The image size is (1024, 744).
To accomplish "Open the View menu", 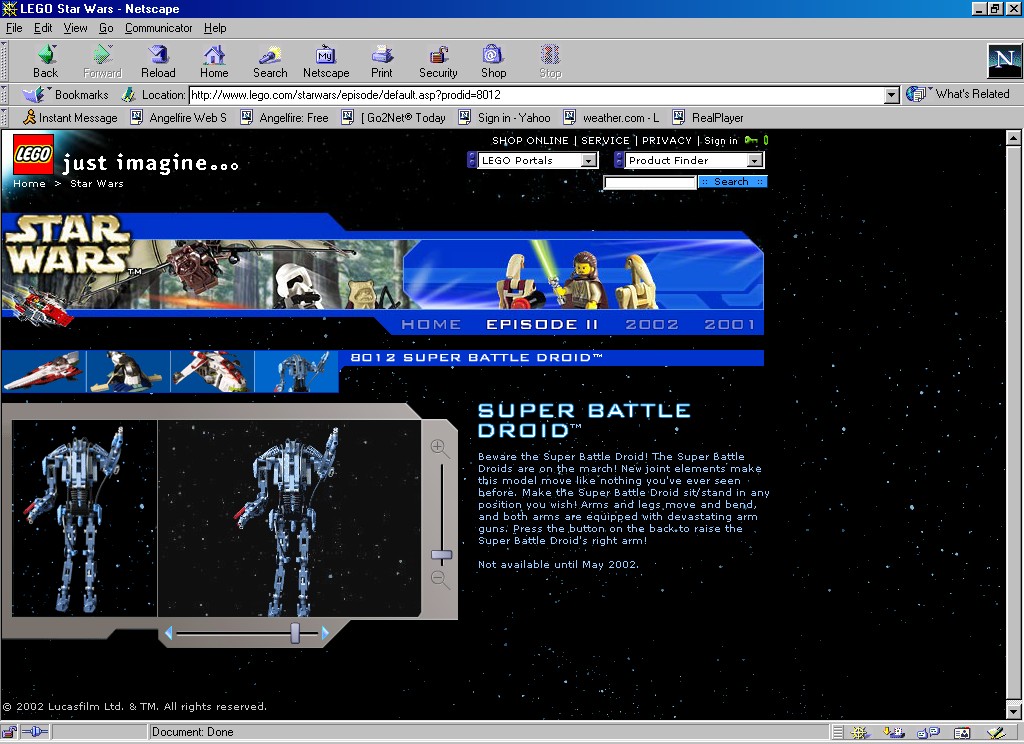I will tap(75, 28).
